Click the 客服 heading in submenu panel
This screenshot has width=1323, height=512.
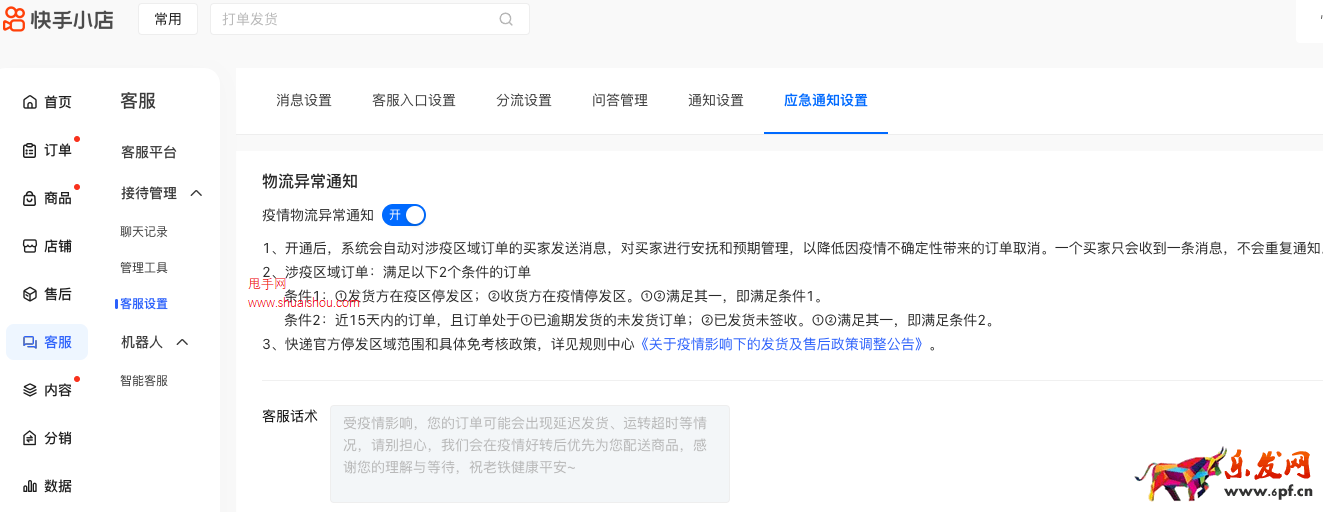138,101
